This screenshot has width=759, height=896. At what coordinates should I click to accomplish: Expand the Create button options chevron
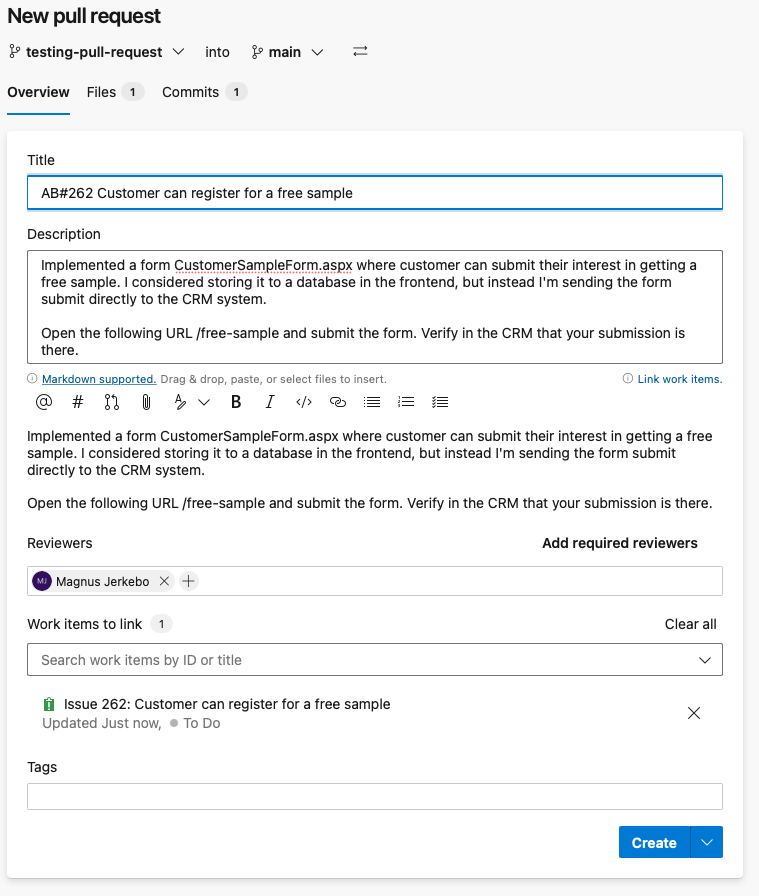[707, 842]
